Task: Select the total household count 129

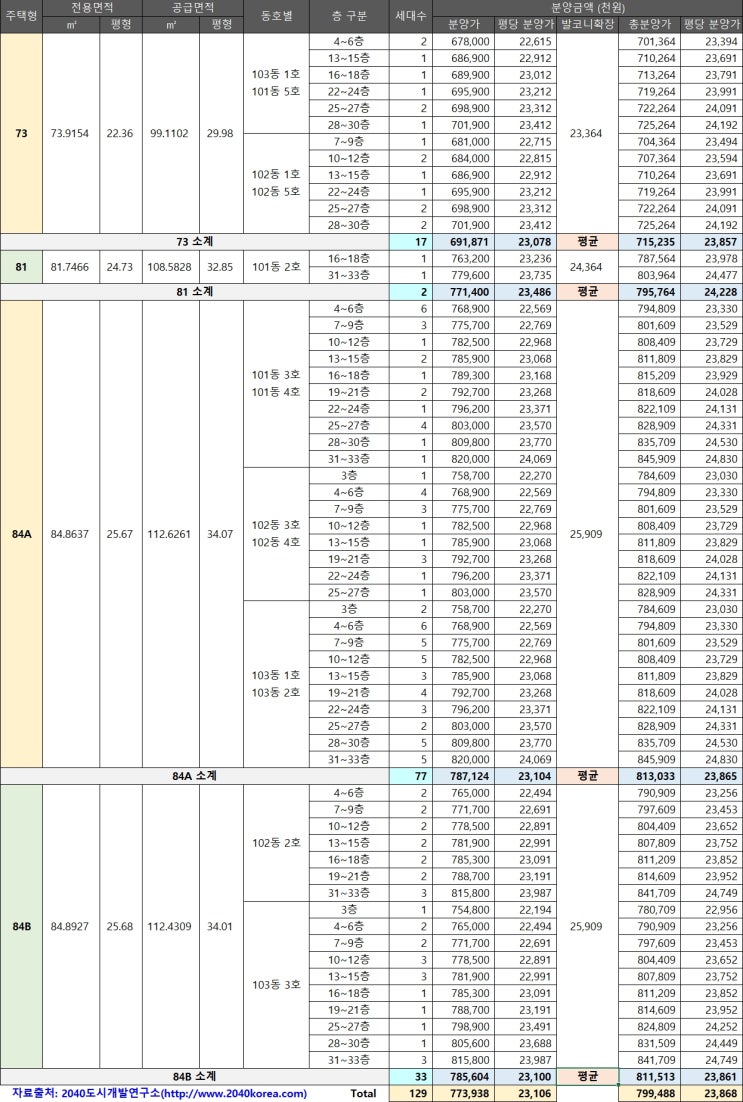Action: click(x=411, y=1094)
